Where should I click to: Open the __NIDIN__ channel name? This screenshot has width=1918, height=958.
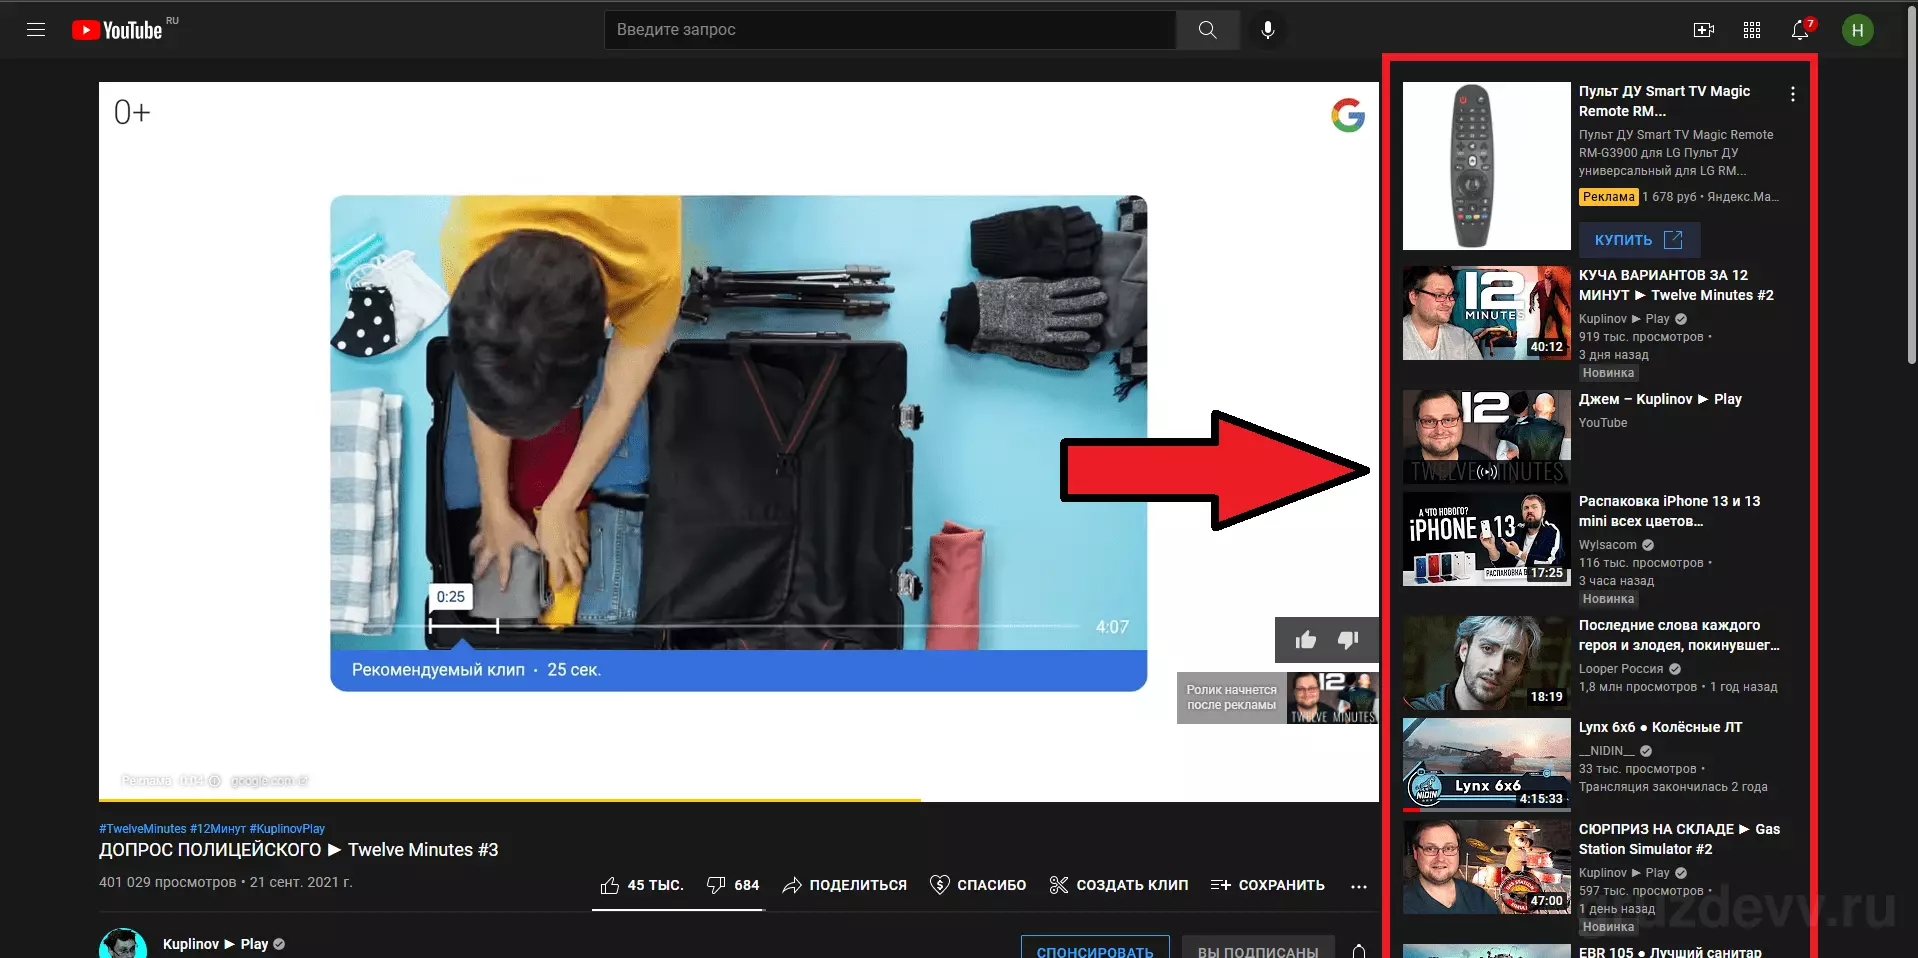[x=1607, y=751]
